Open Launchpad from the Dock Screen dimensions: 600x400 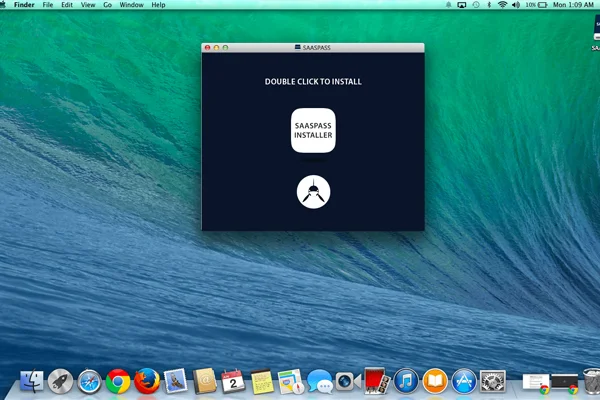60,381
